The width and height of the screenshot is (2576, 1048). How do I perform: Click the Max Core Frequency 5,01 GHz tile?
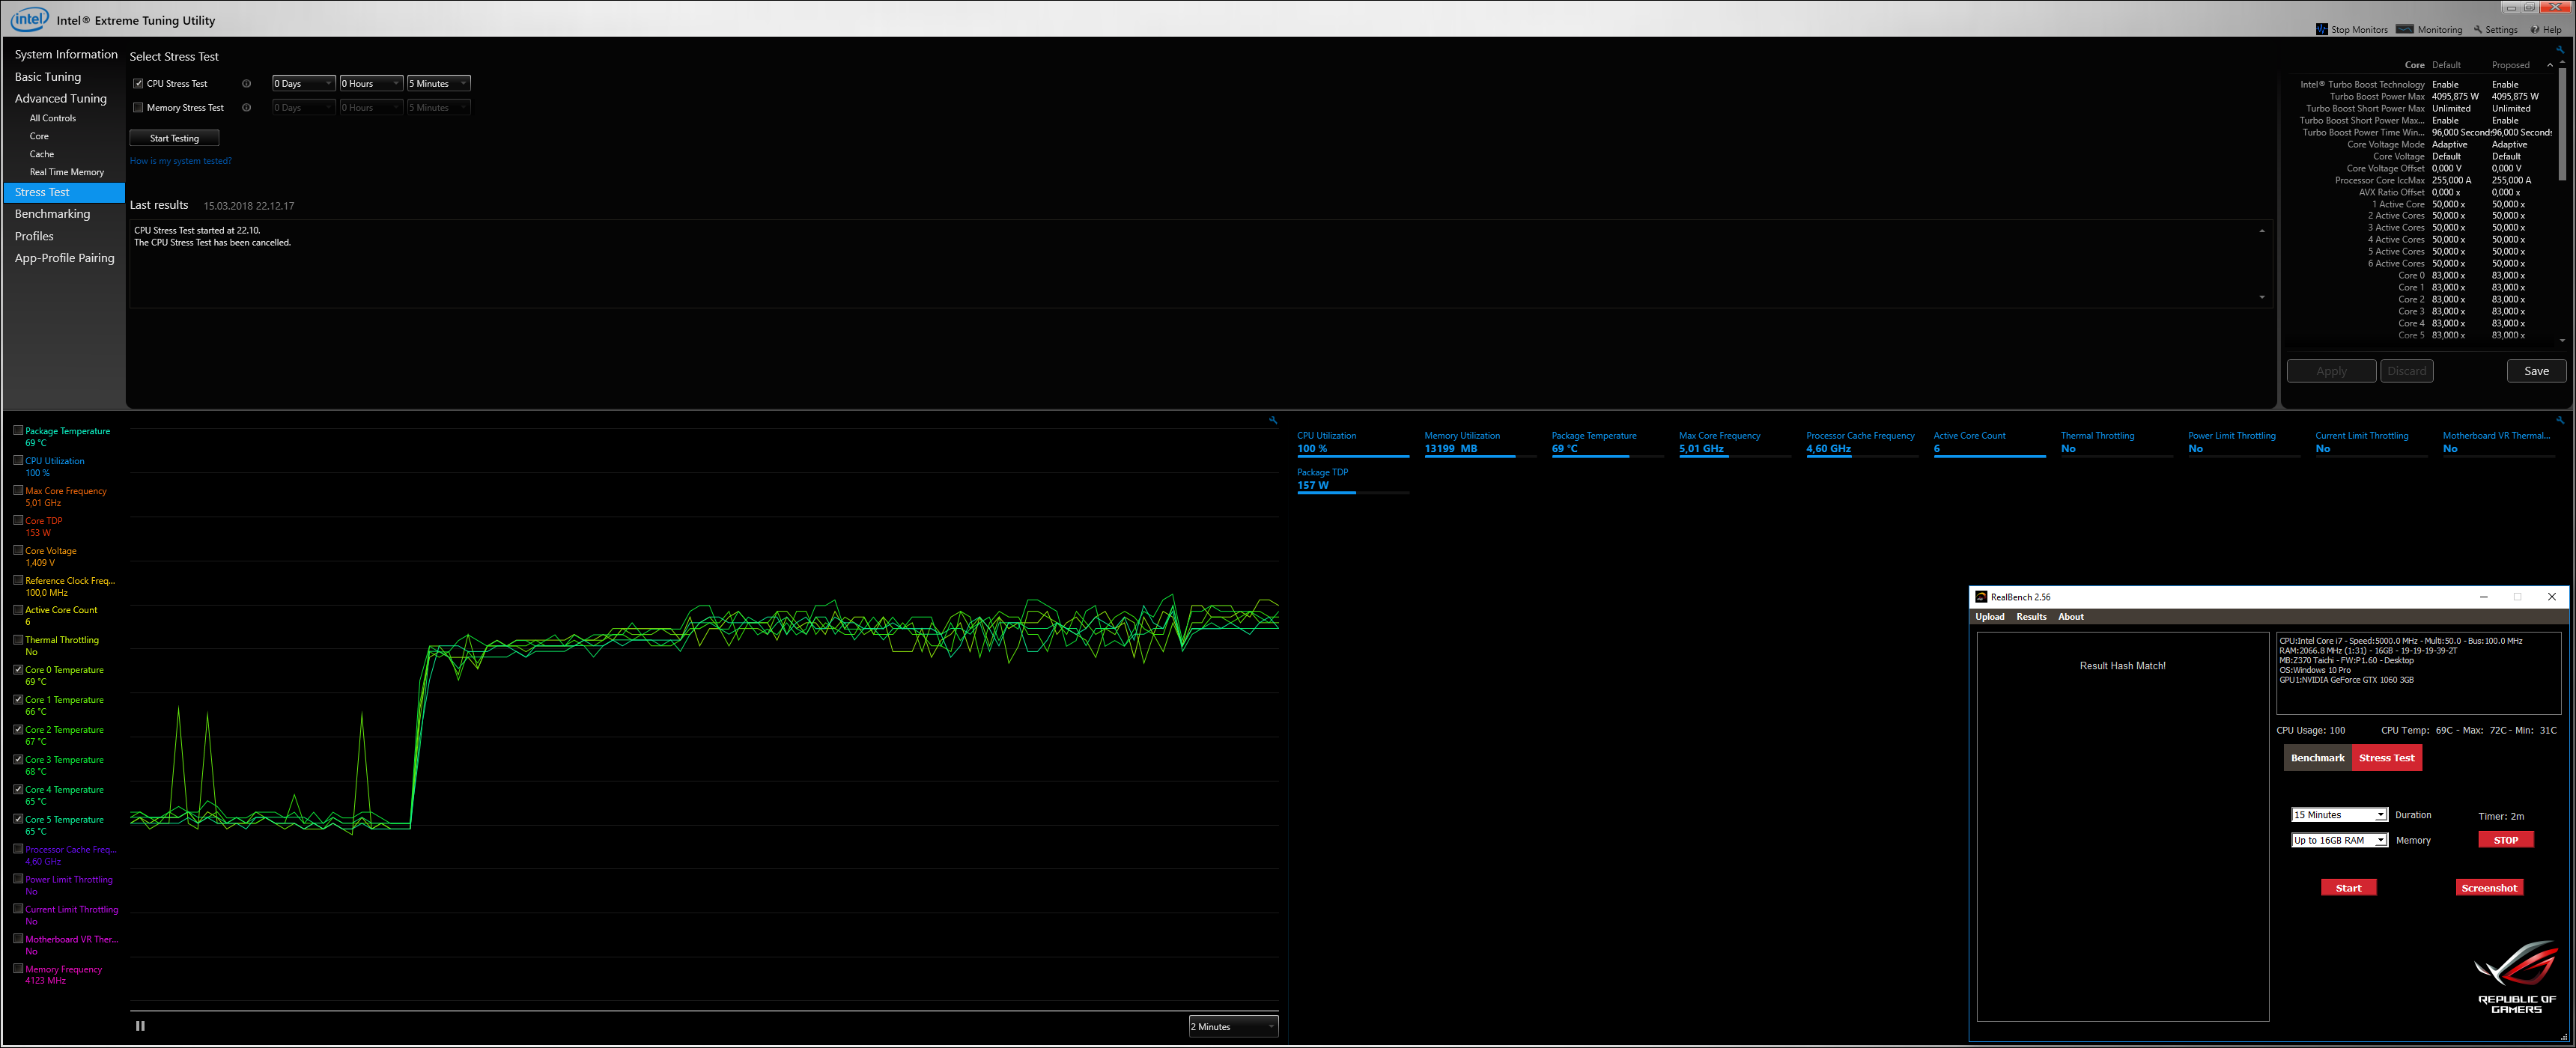[1735, 443]
